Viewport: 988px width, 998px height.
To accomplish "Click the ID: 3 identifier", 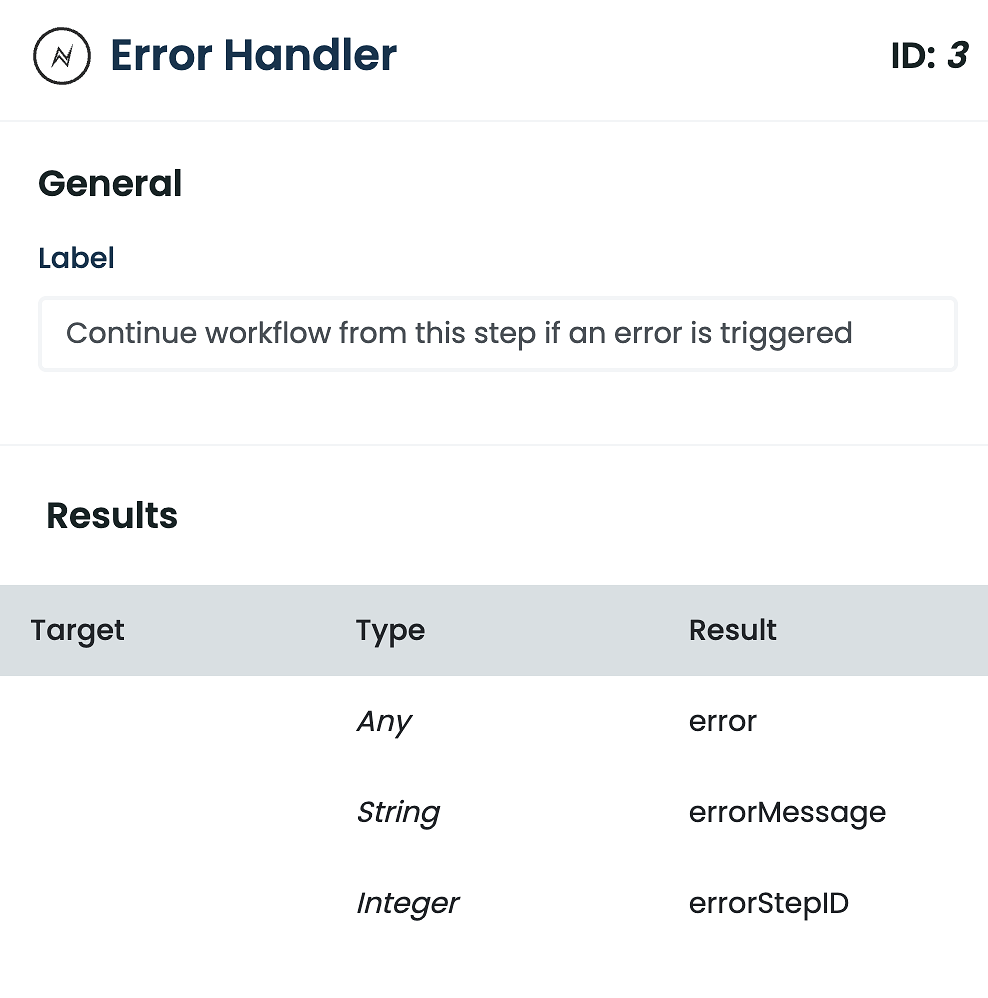I will tap(930, 57).
